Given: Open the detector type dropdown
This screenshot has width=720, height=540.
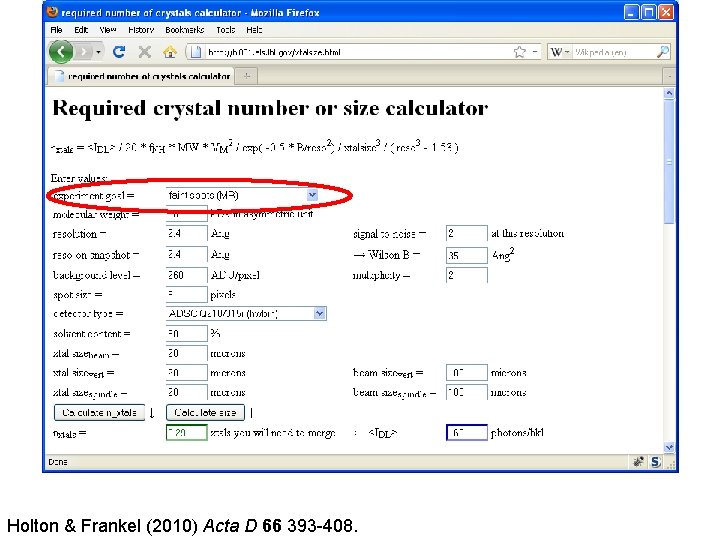Looking at the screenshot, I should [x=246, y=314].
